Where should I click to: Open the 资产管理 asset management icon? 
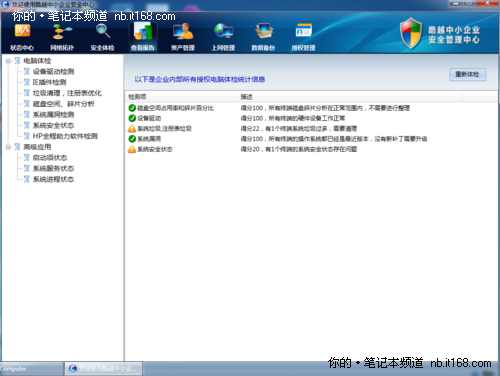point(183,38)
